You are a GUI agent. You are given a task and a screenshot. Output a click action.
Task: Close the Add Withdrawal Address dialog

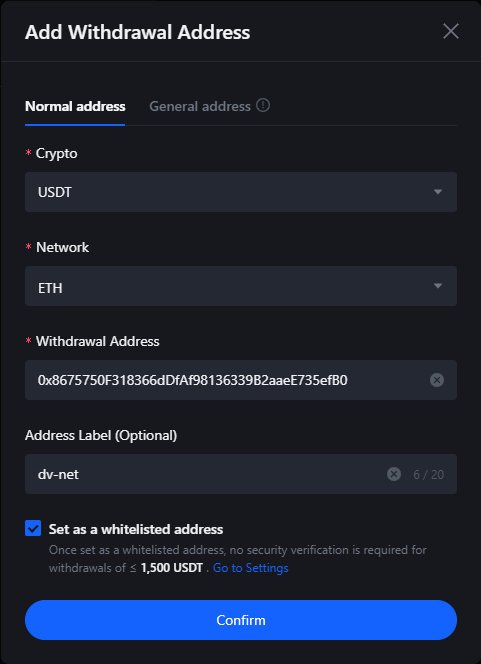451,31
